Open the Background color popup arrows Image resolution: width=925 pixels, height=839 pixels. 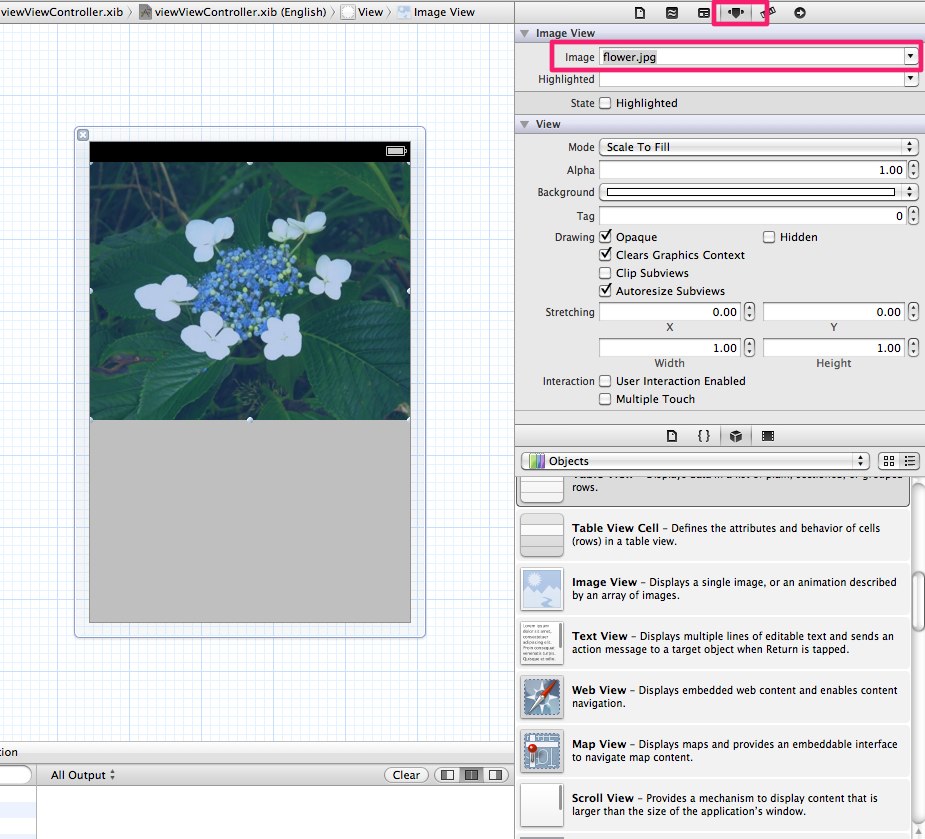[x=909, y=192]
